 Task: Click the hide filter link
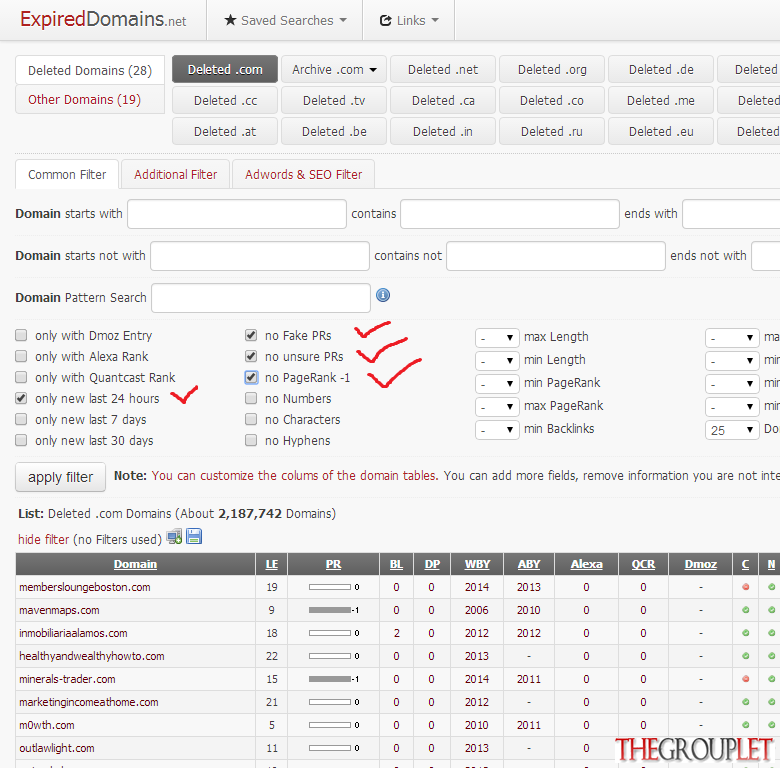coord(43,539)
